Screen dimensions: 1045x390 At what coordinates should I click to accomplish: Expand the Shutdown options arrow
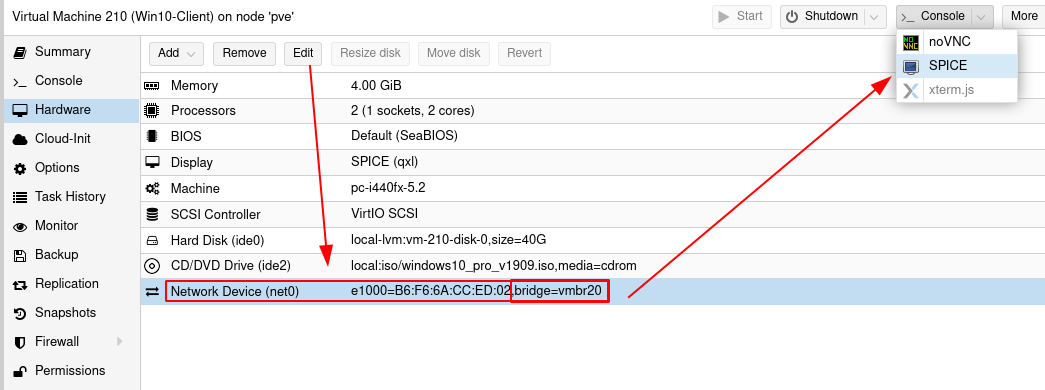tap(874, 17)
